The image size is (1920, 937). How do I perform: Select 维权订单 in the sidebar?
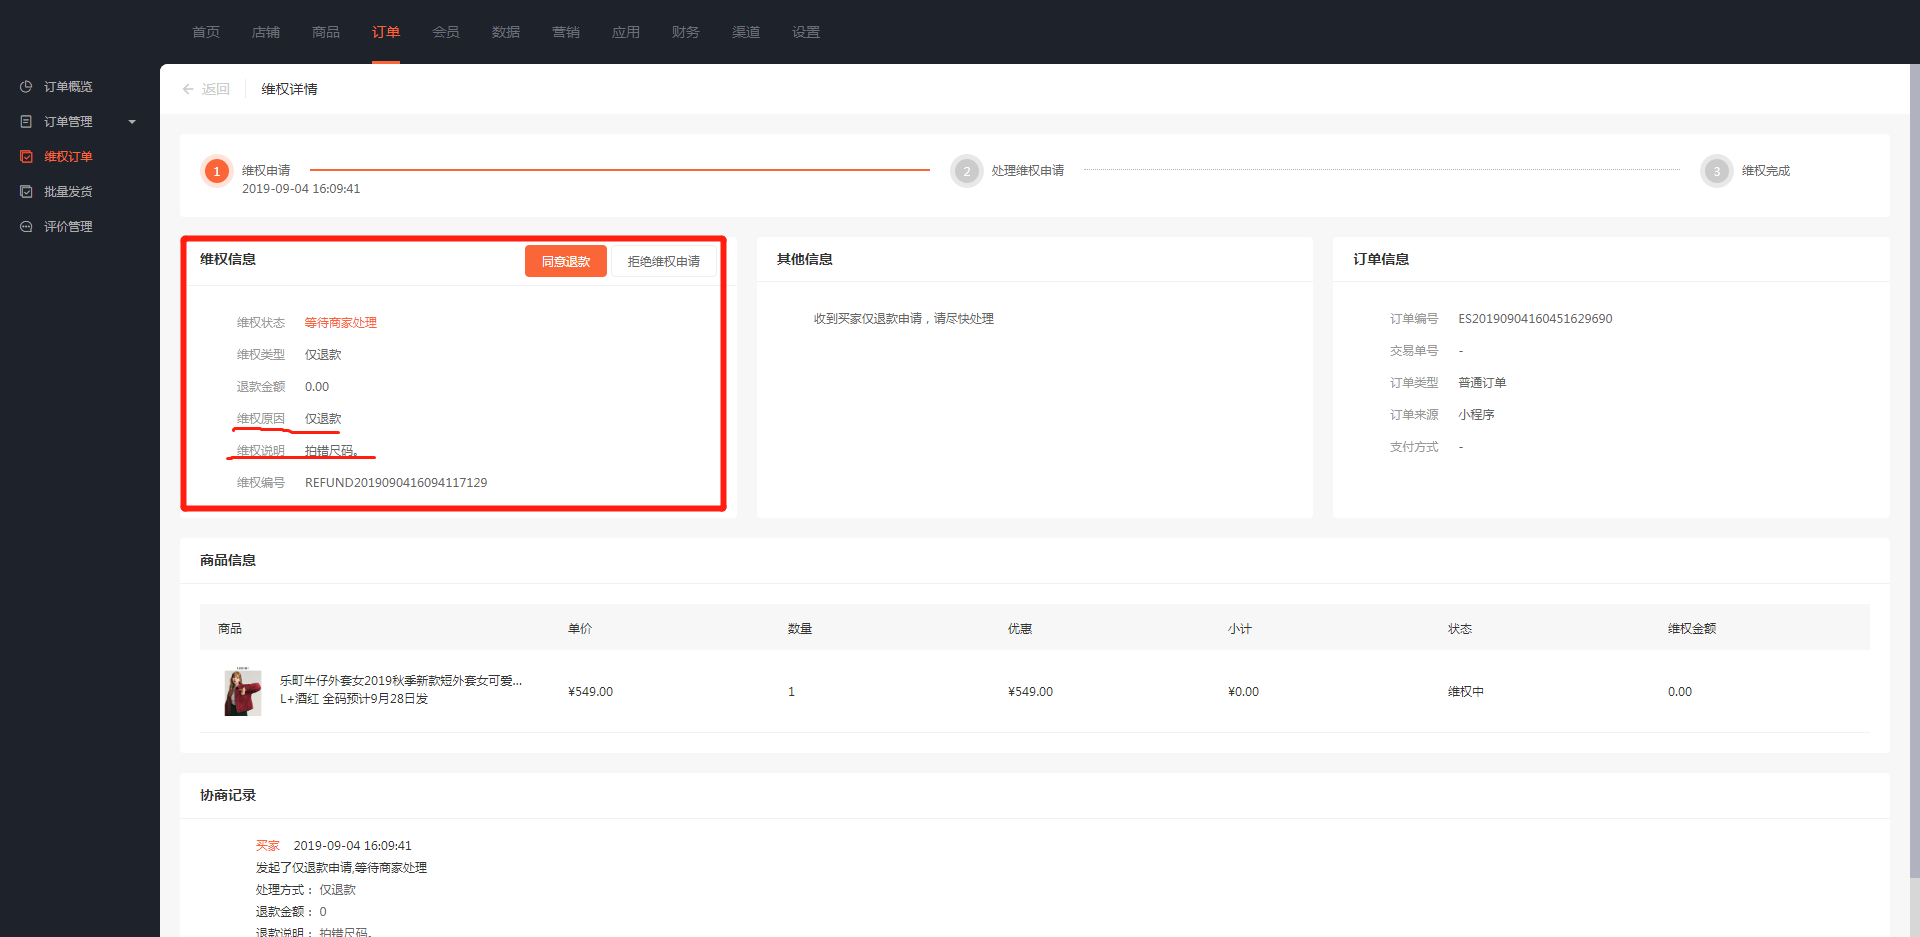(68, 157)
